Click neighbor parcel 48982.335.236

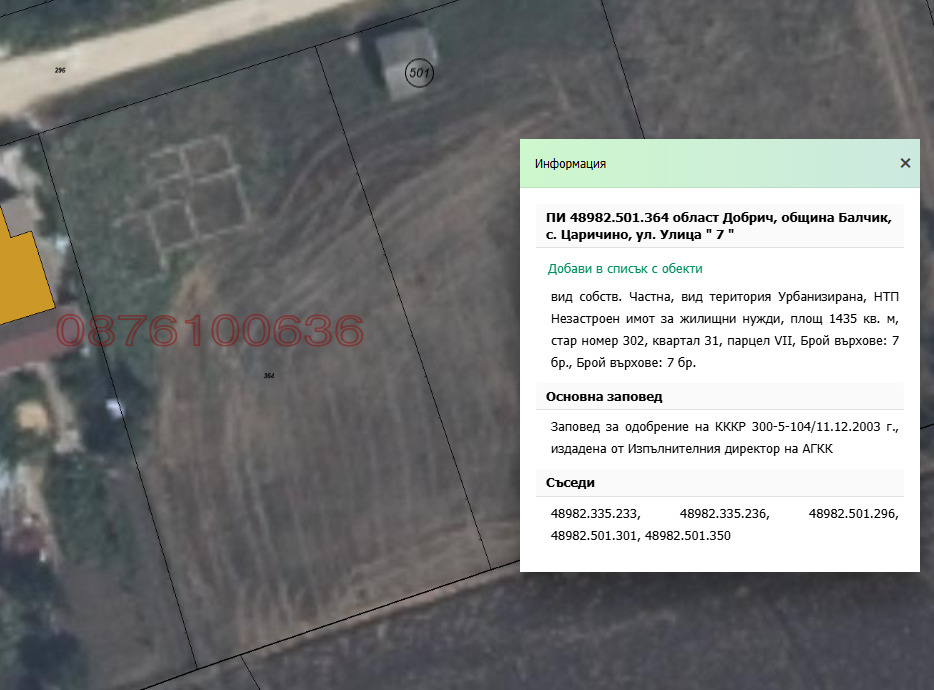(724, 514)
